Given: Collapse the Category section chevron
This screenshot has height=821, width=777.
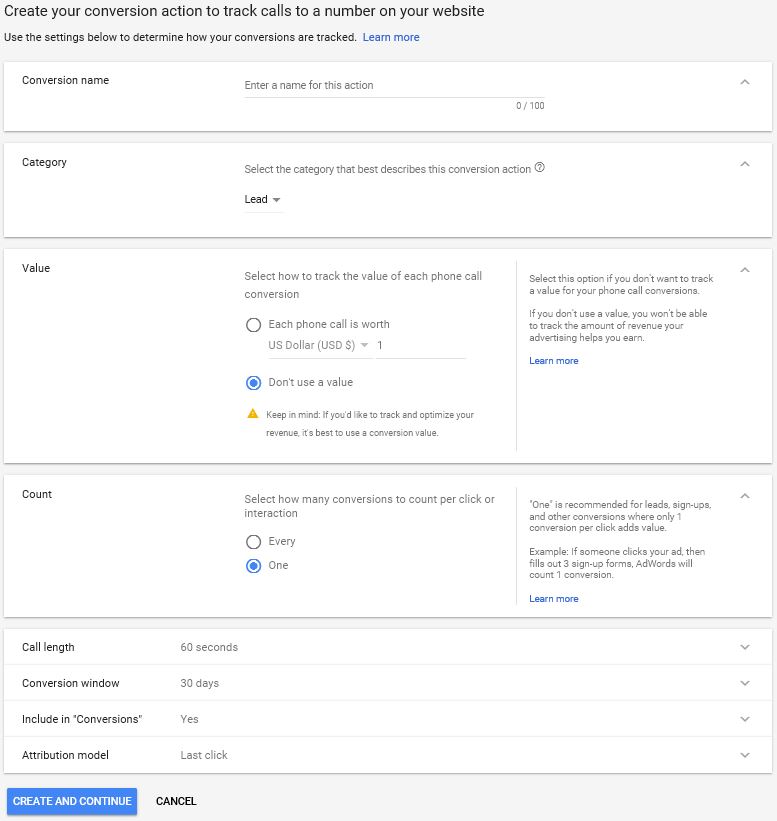Looking at the screenshot, I should 745,164.
